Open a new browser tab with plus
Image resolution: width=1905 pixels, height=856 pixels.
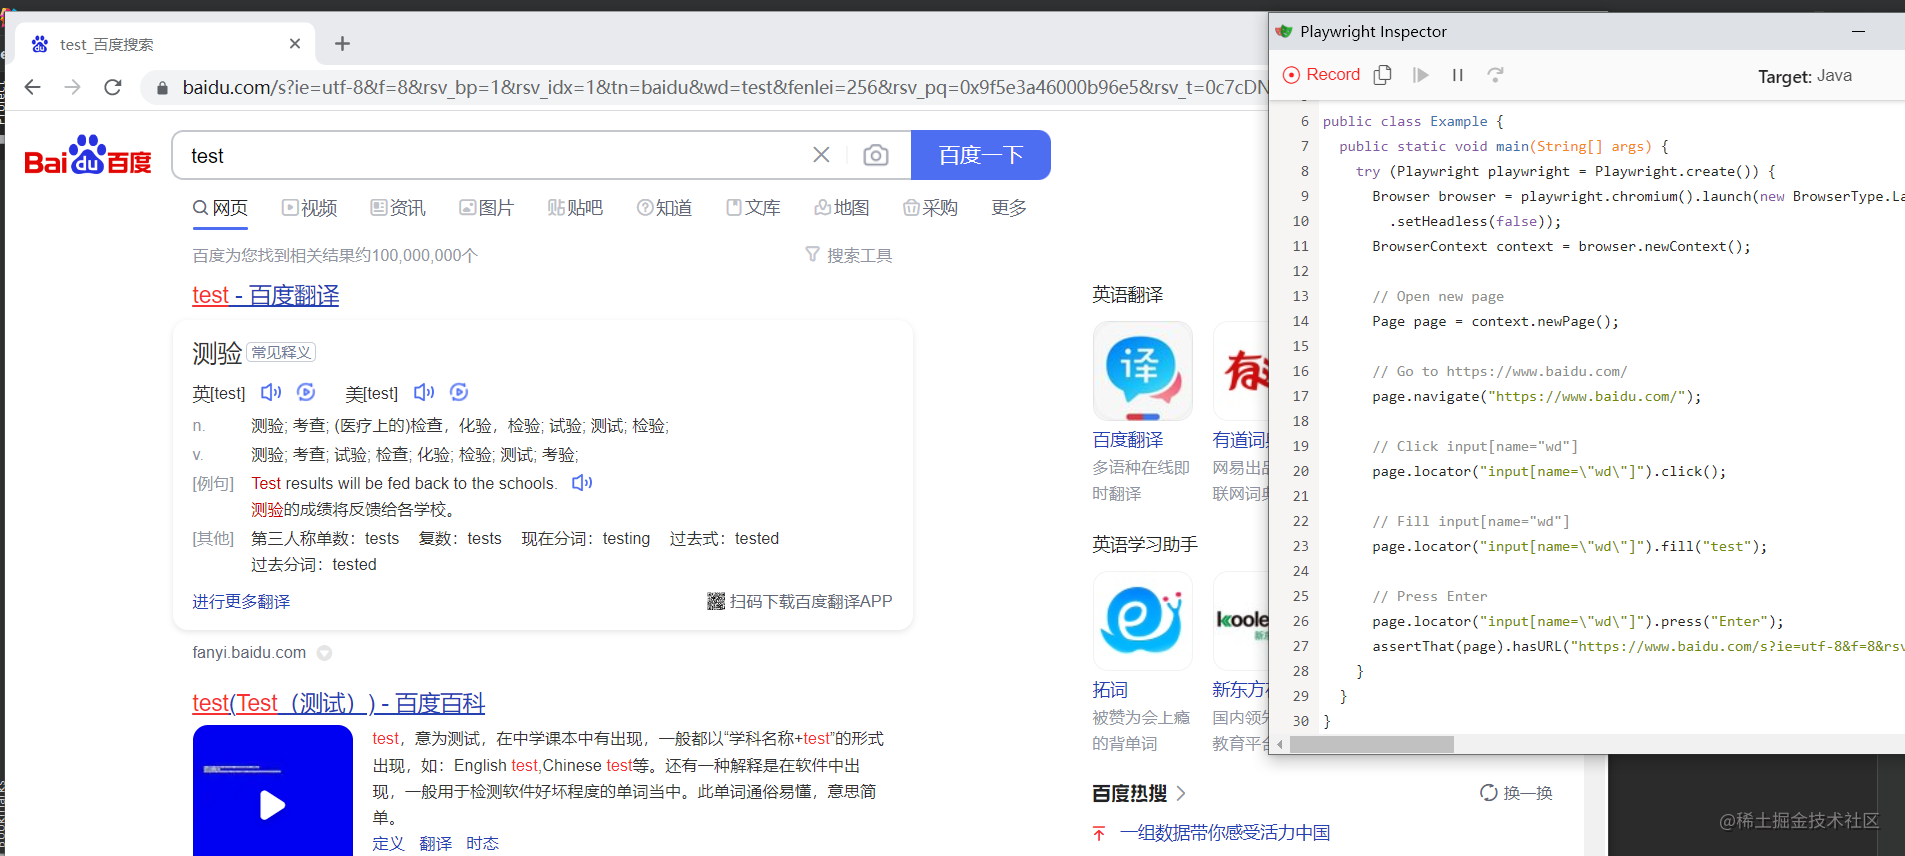click(x=342, y=44)
